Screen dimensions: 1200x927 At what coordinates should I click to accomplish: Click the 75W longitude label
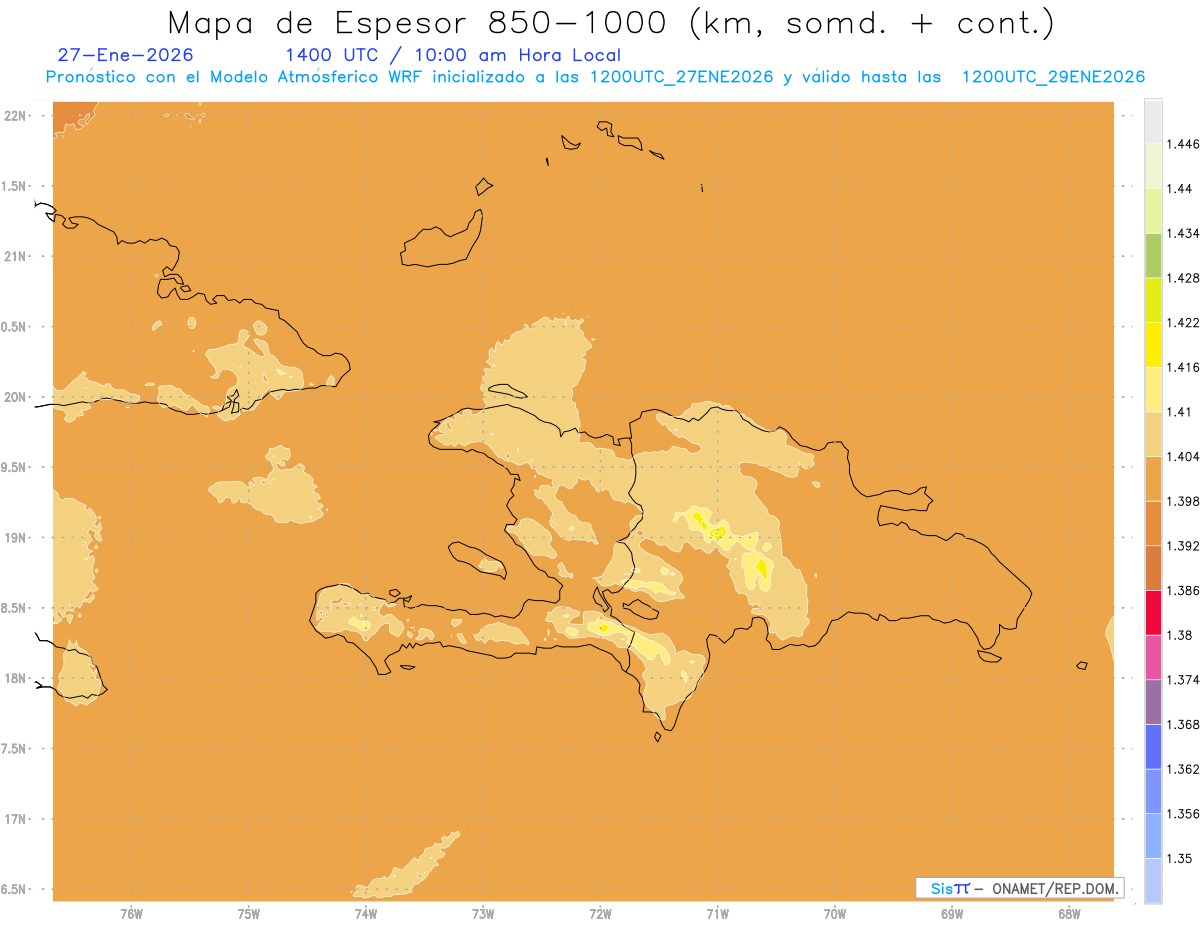(249, 914)
